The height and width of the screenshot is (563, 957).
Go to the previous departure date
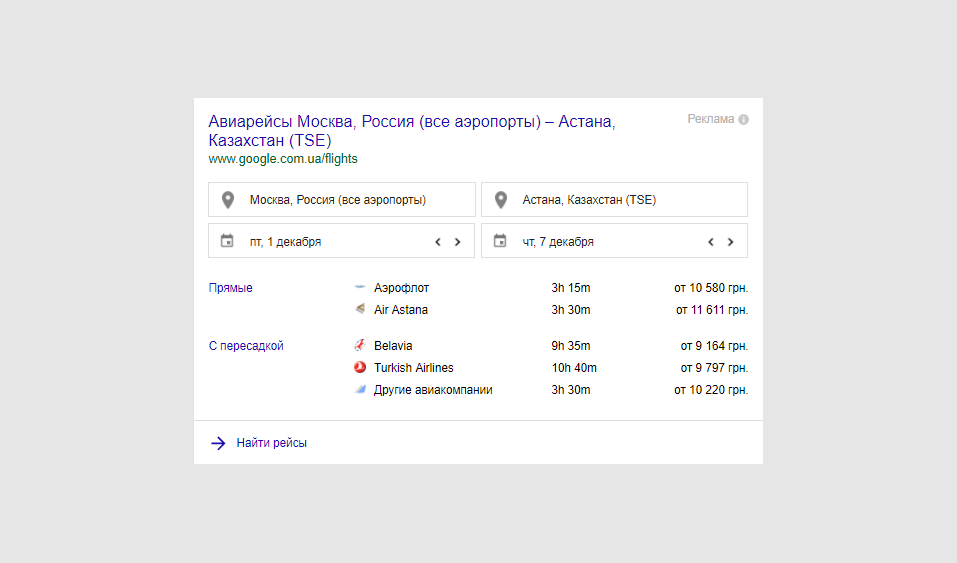coord(438,242)
